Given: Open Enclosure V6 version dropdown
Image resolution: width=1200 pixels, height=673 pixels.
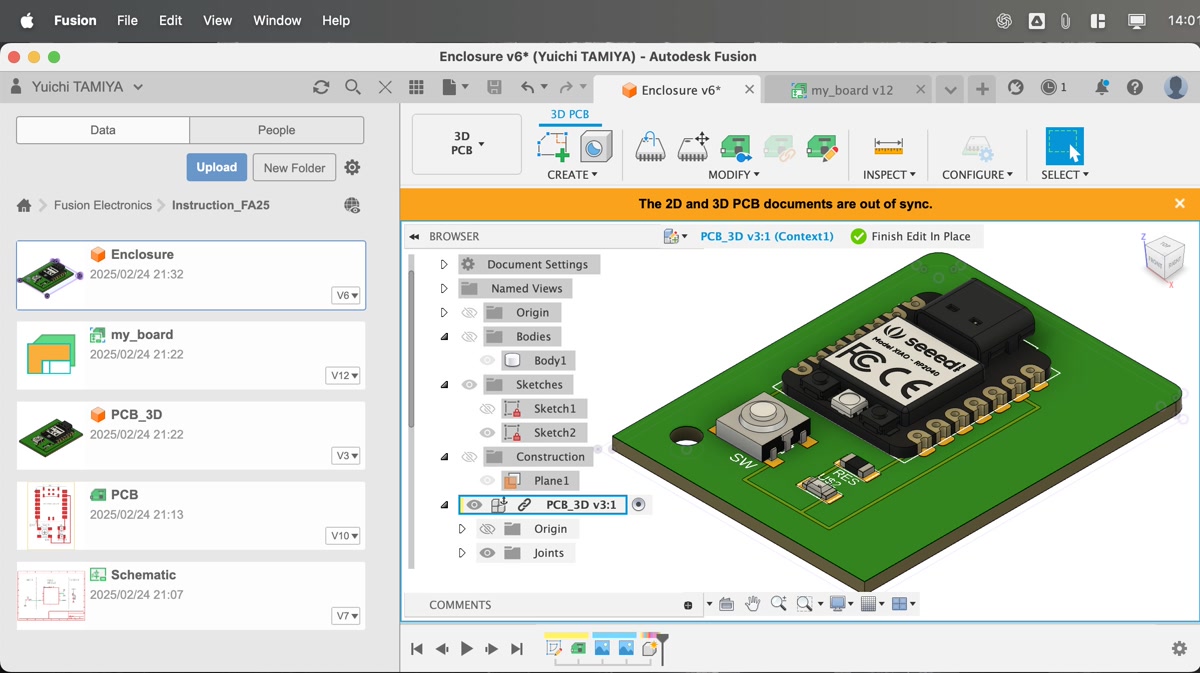Looking at the screenshot, I should click(346, 295).
